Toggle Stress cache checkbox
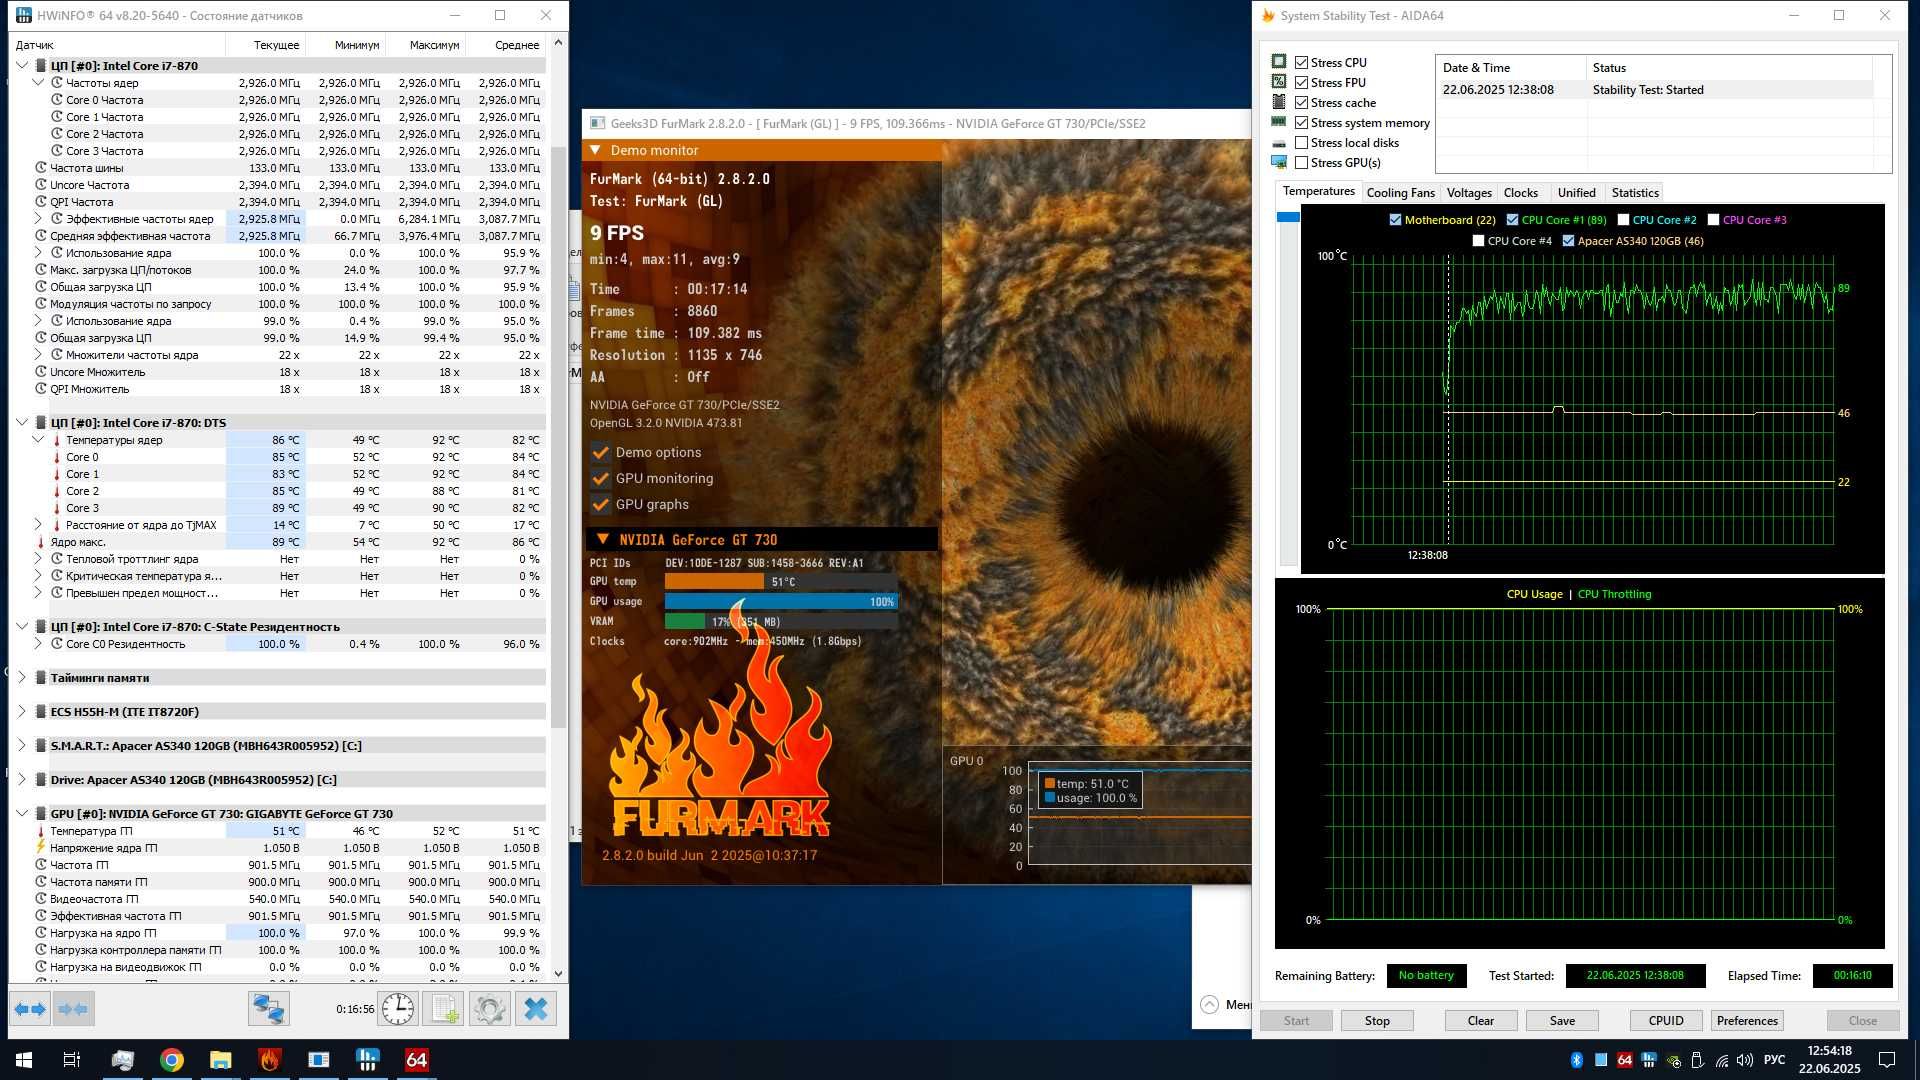1920x1080 pixels. [x=1301, y=102]
